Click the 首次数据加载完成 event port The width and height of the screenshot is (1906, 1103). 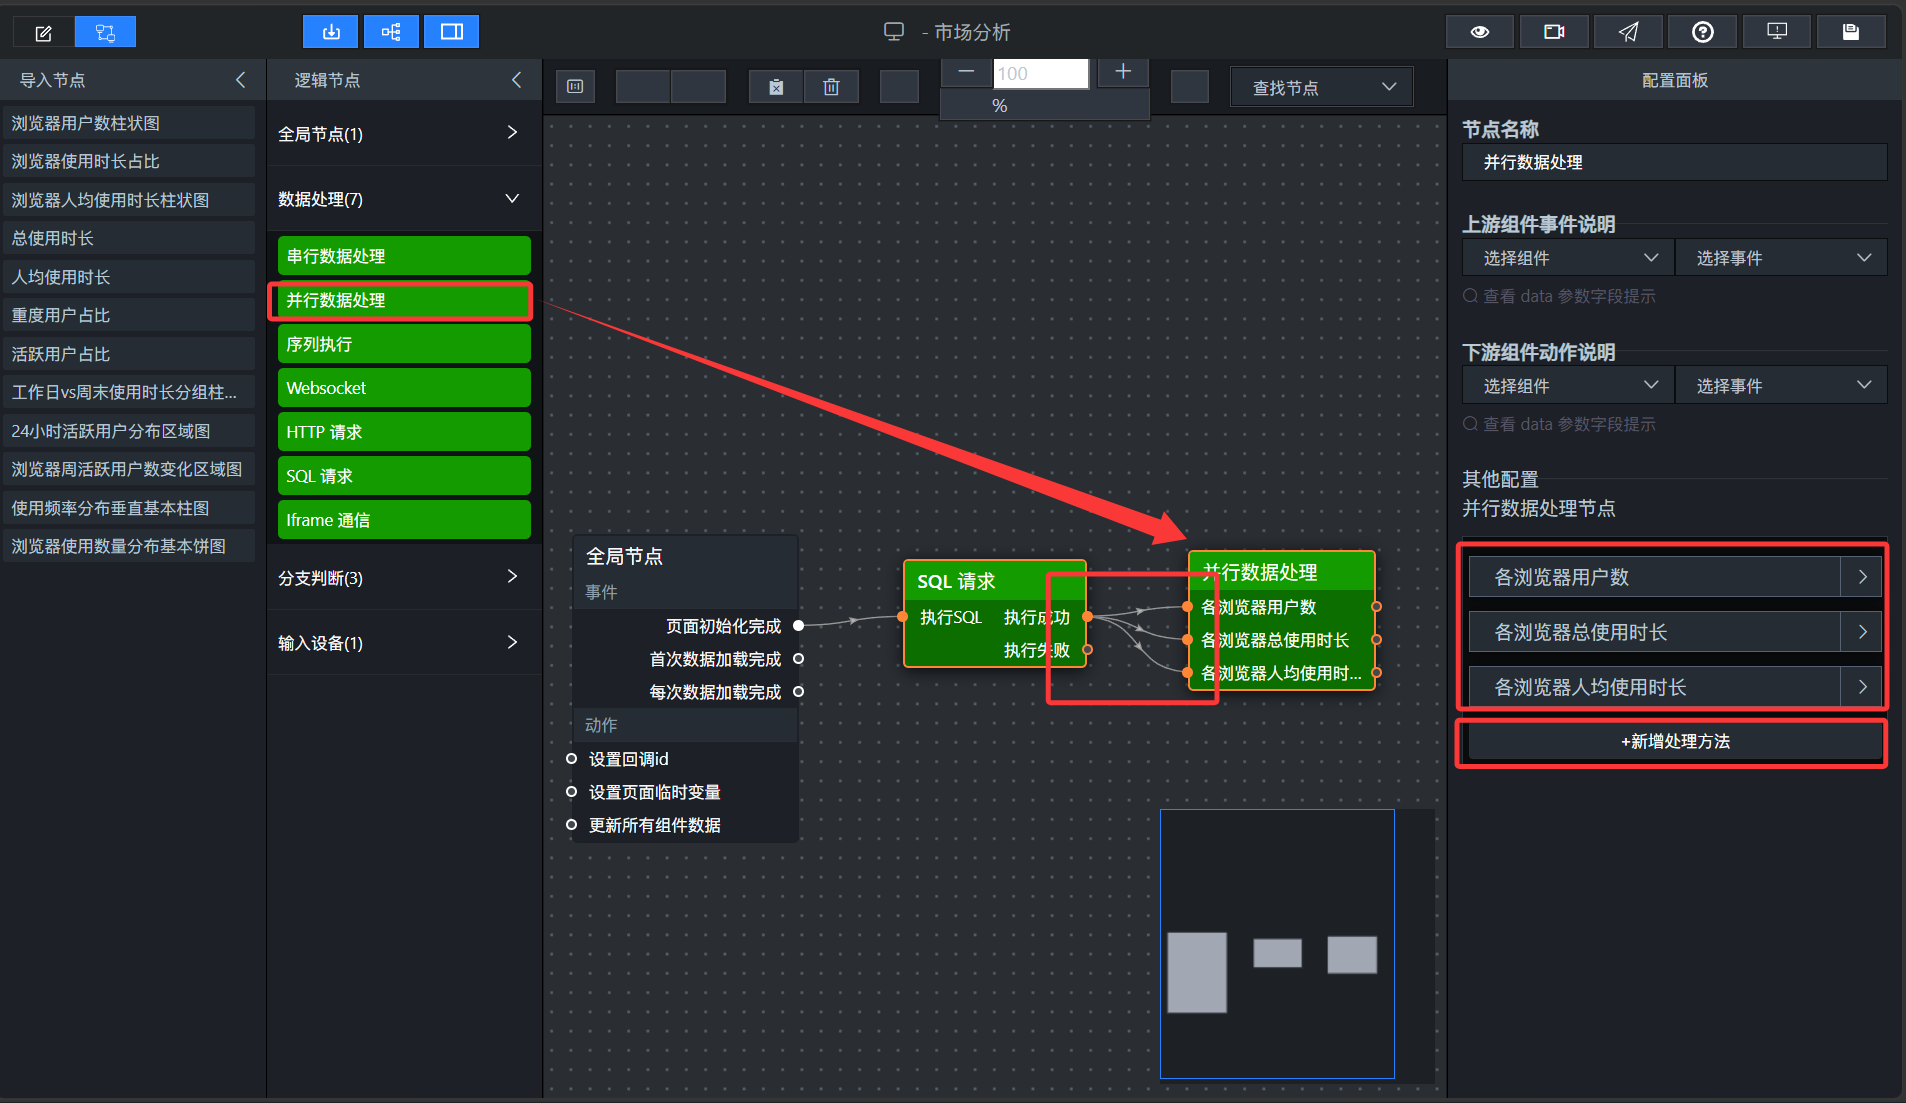(x=798, y=659)
